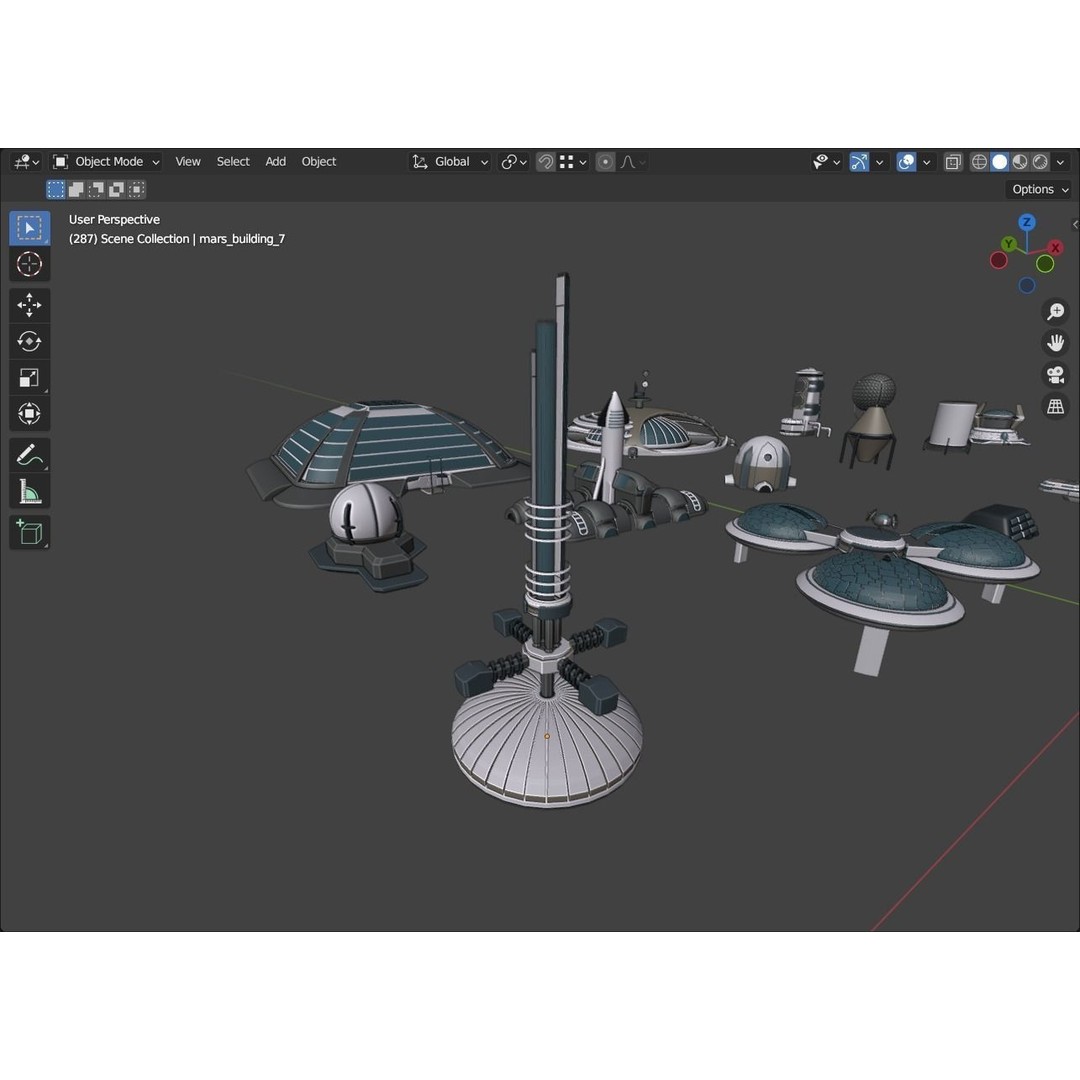Screen dimensions: 1080x1080
Task: Select the Rotate tool
Action: (29, 341)
